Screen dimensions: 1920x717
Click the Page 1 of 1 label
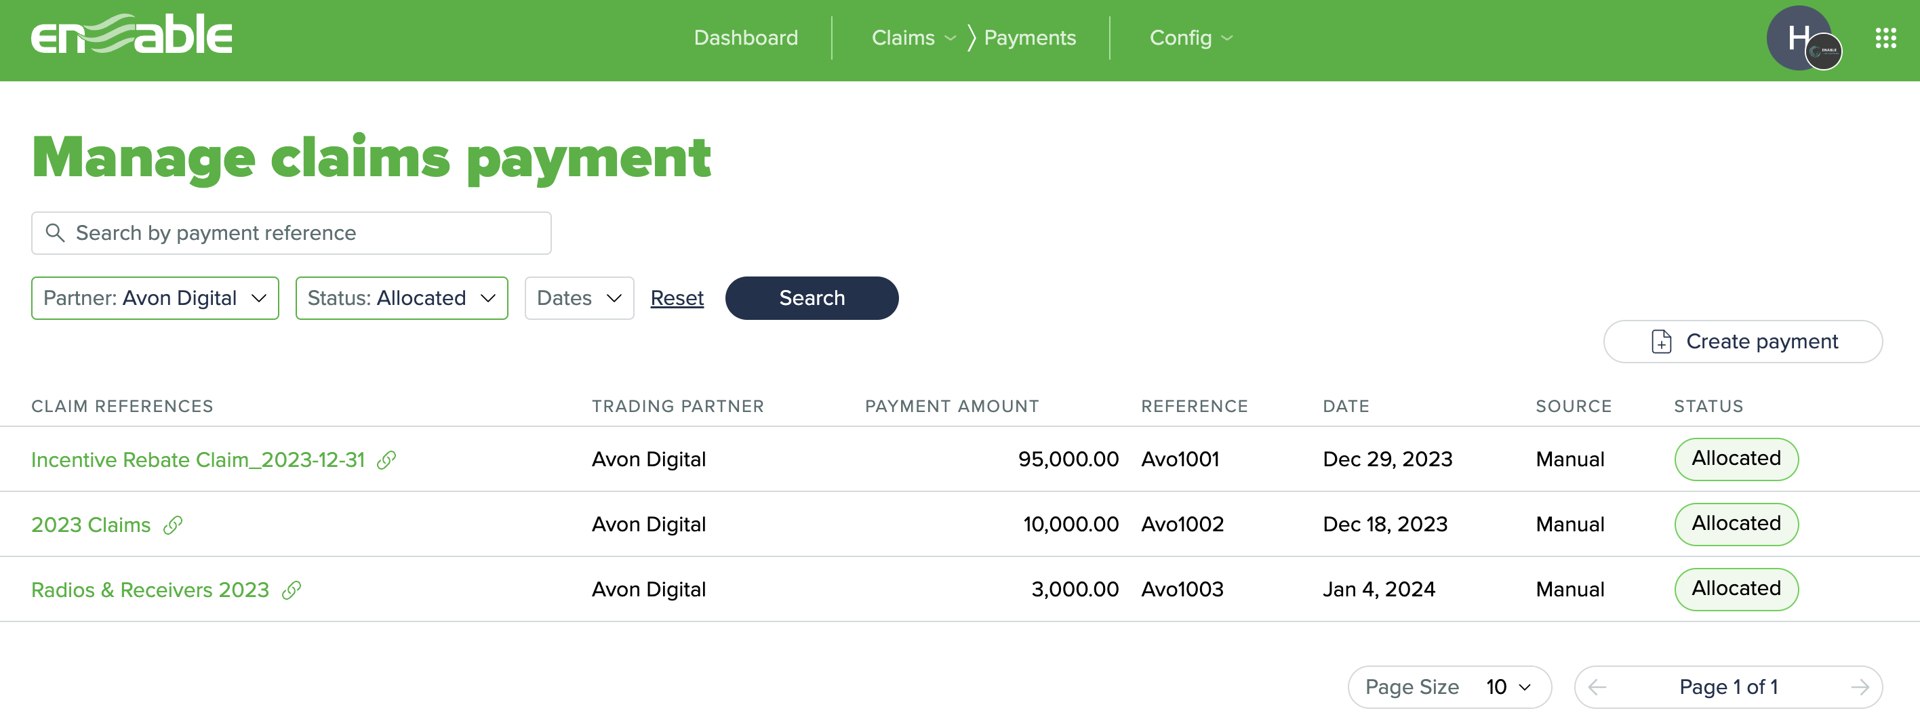pyautogui.click(x=1728, y=687)
